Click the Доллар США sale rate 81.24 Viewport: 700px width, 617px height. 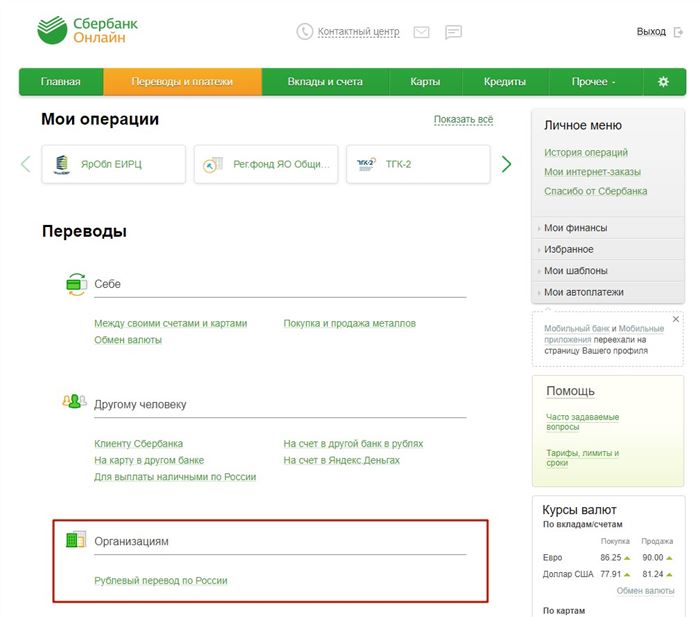653,574
